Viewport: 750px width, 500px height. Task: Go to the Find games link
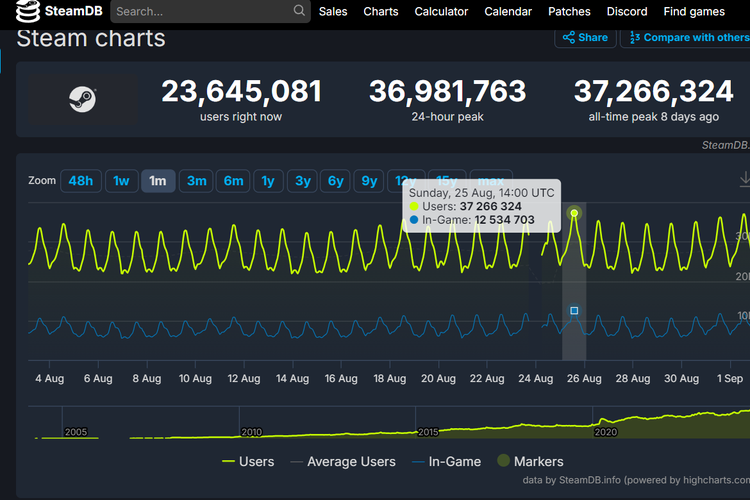click(x=693, y=12)
